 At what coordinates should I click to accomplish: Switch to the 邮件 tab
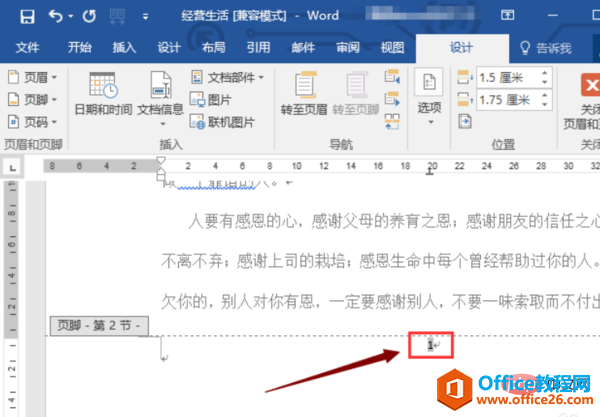click(303, 48)
